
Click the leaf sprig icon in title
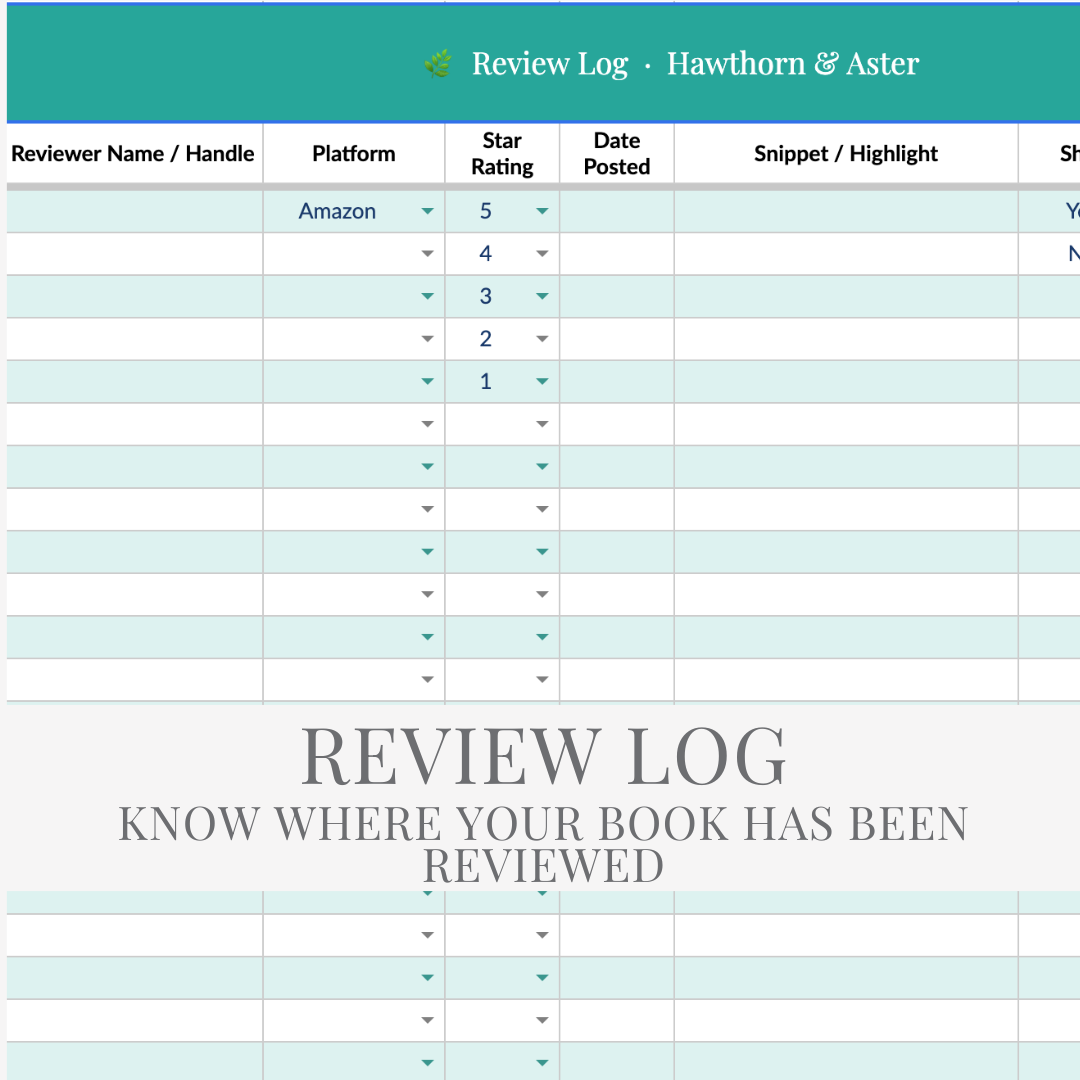pyautogui.click(x=438, y=64)
